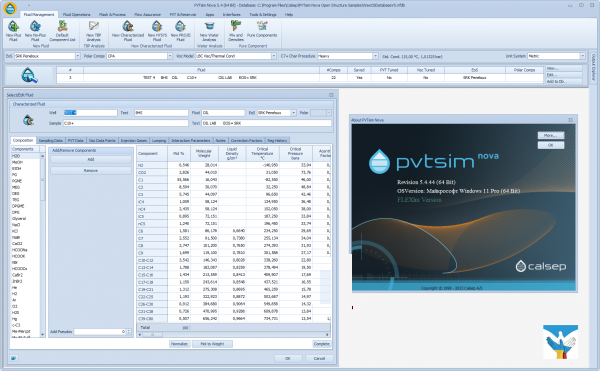The height and width of the screenshot is (371, 600).
Task: Click the Complete button
Action: pos(321,344)
